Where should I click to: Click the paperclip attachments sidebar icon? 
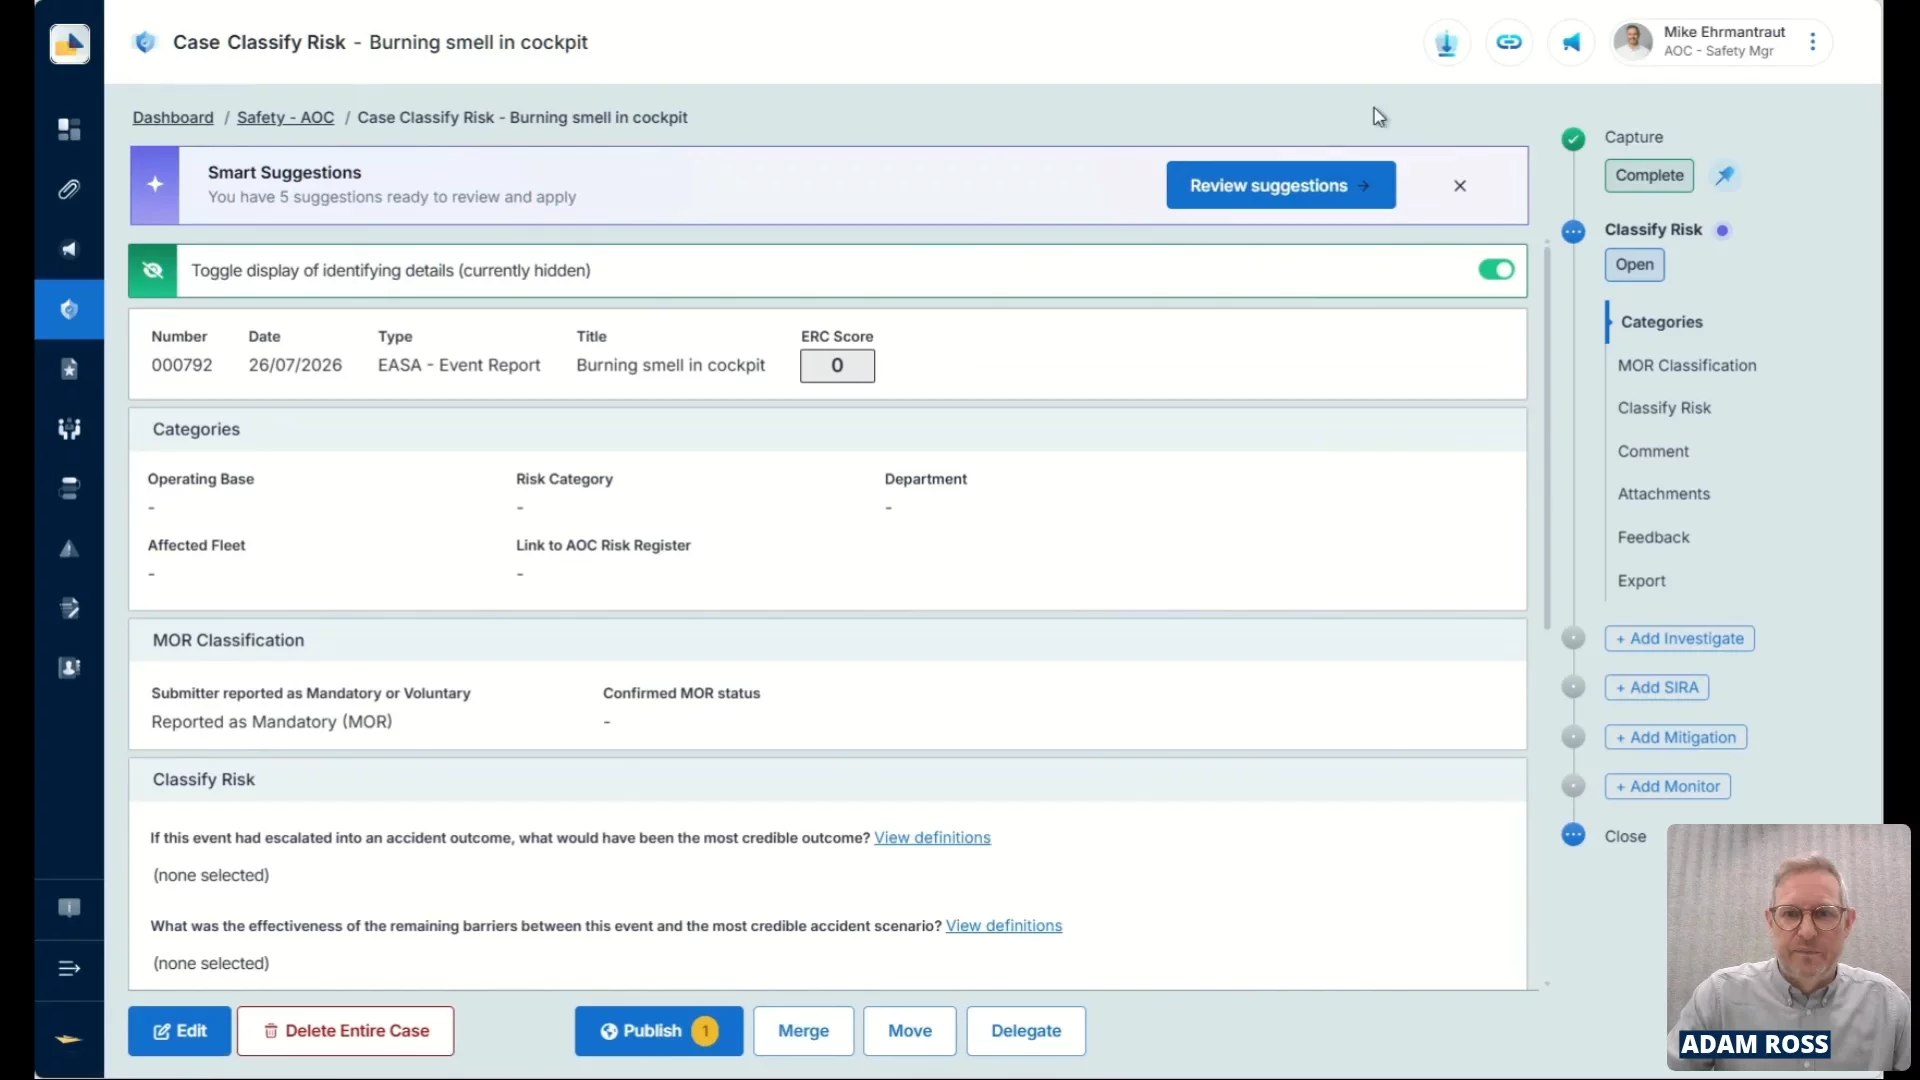pyautogui.click(x=69, y=189)
